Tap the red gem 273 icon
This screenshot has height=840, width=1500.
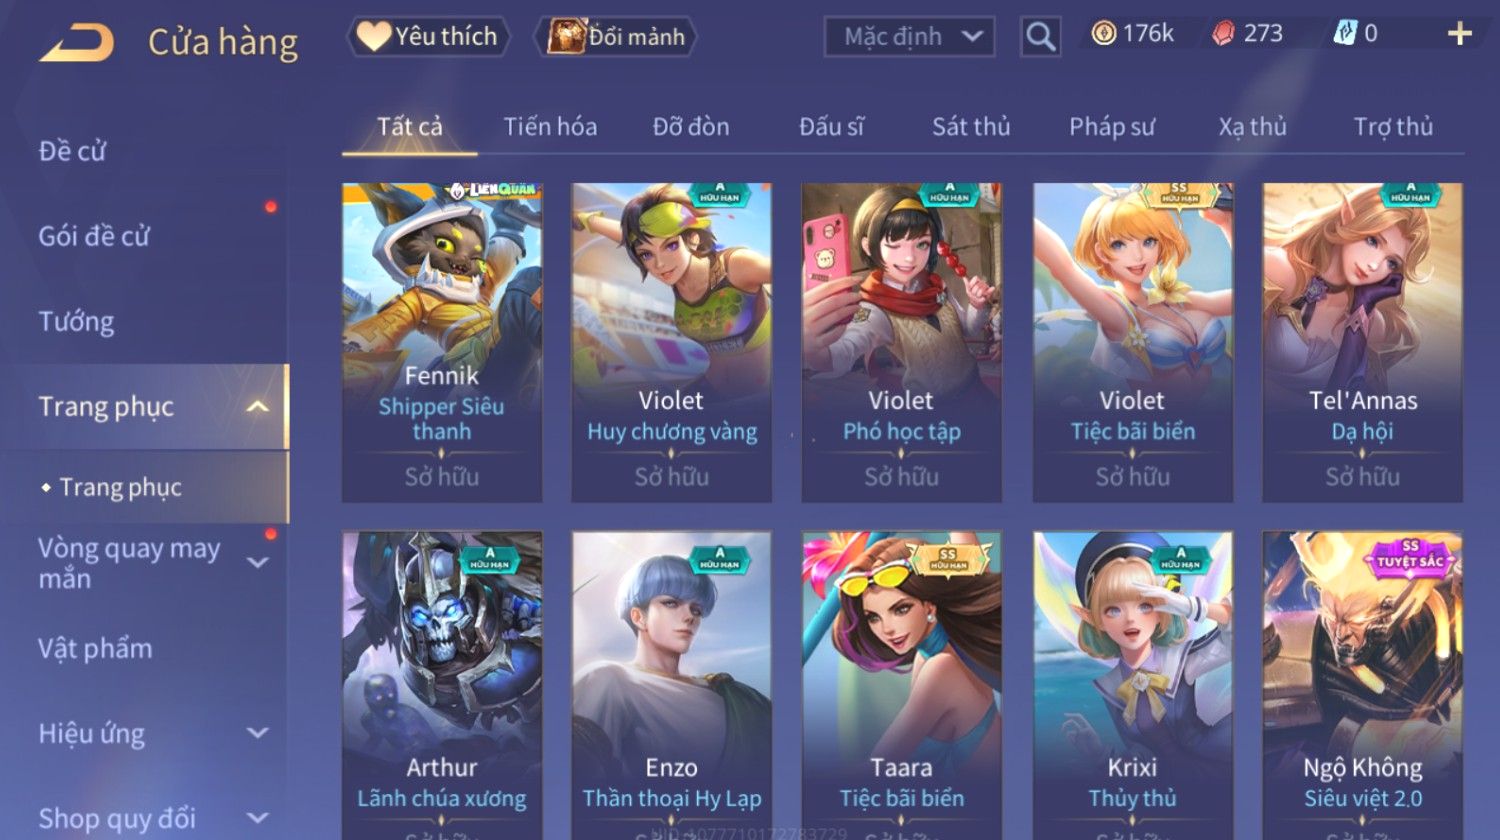[1223, 34]
